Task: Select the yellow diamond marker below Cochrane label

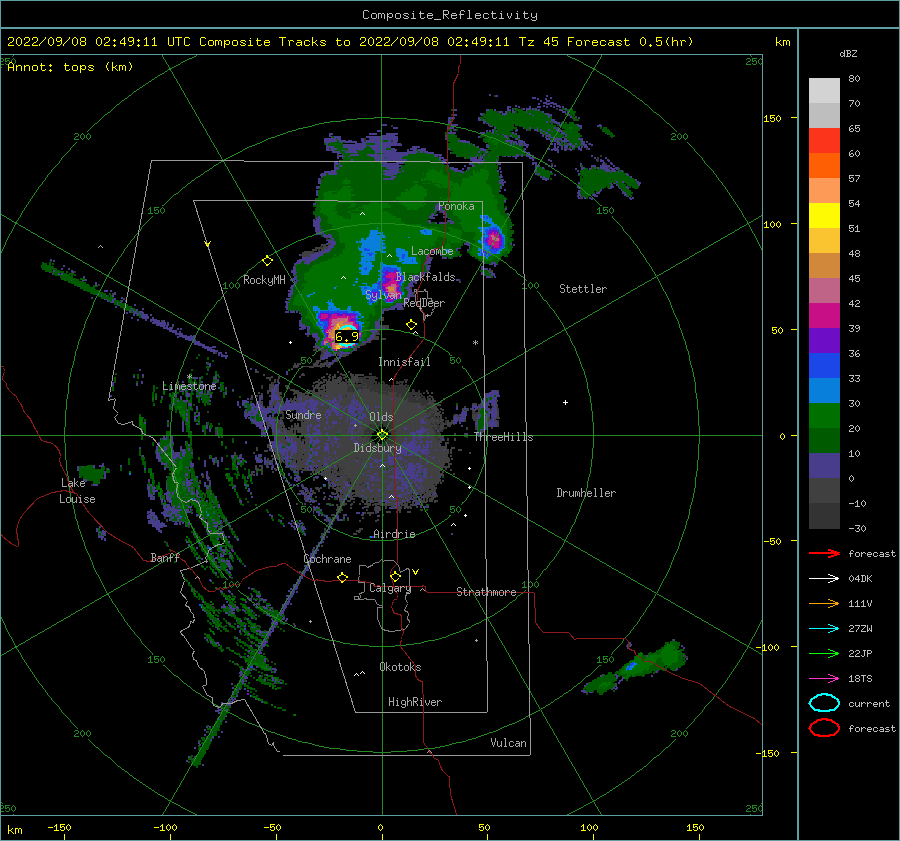Action: [x=342, y=577]
